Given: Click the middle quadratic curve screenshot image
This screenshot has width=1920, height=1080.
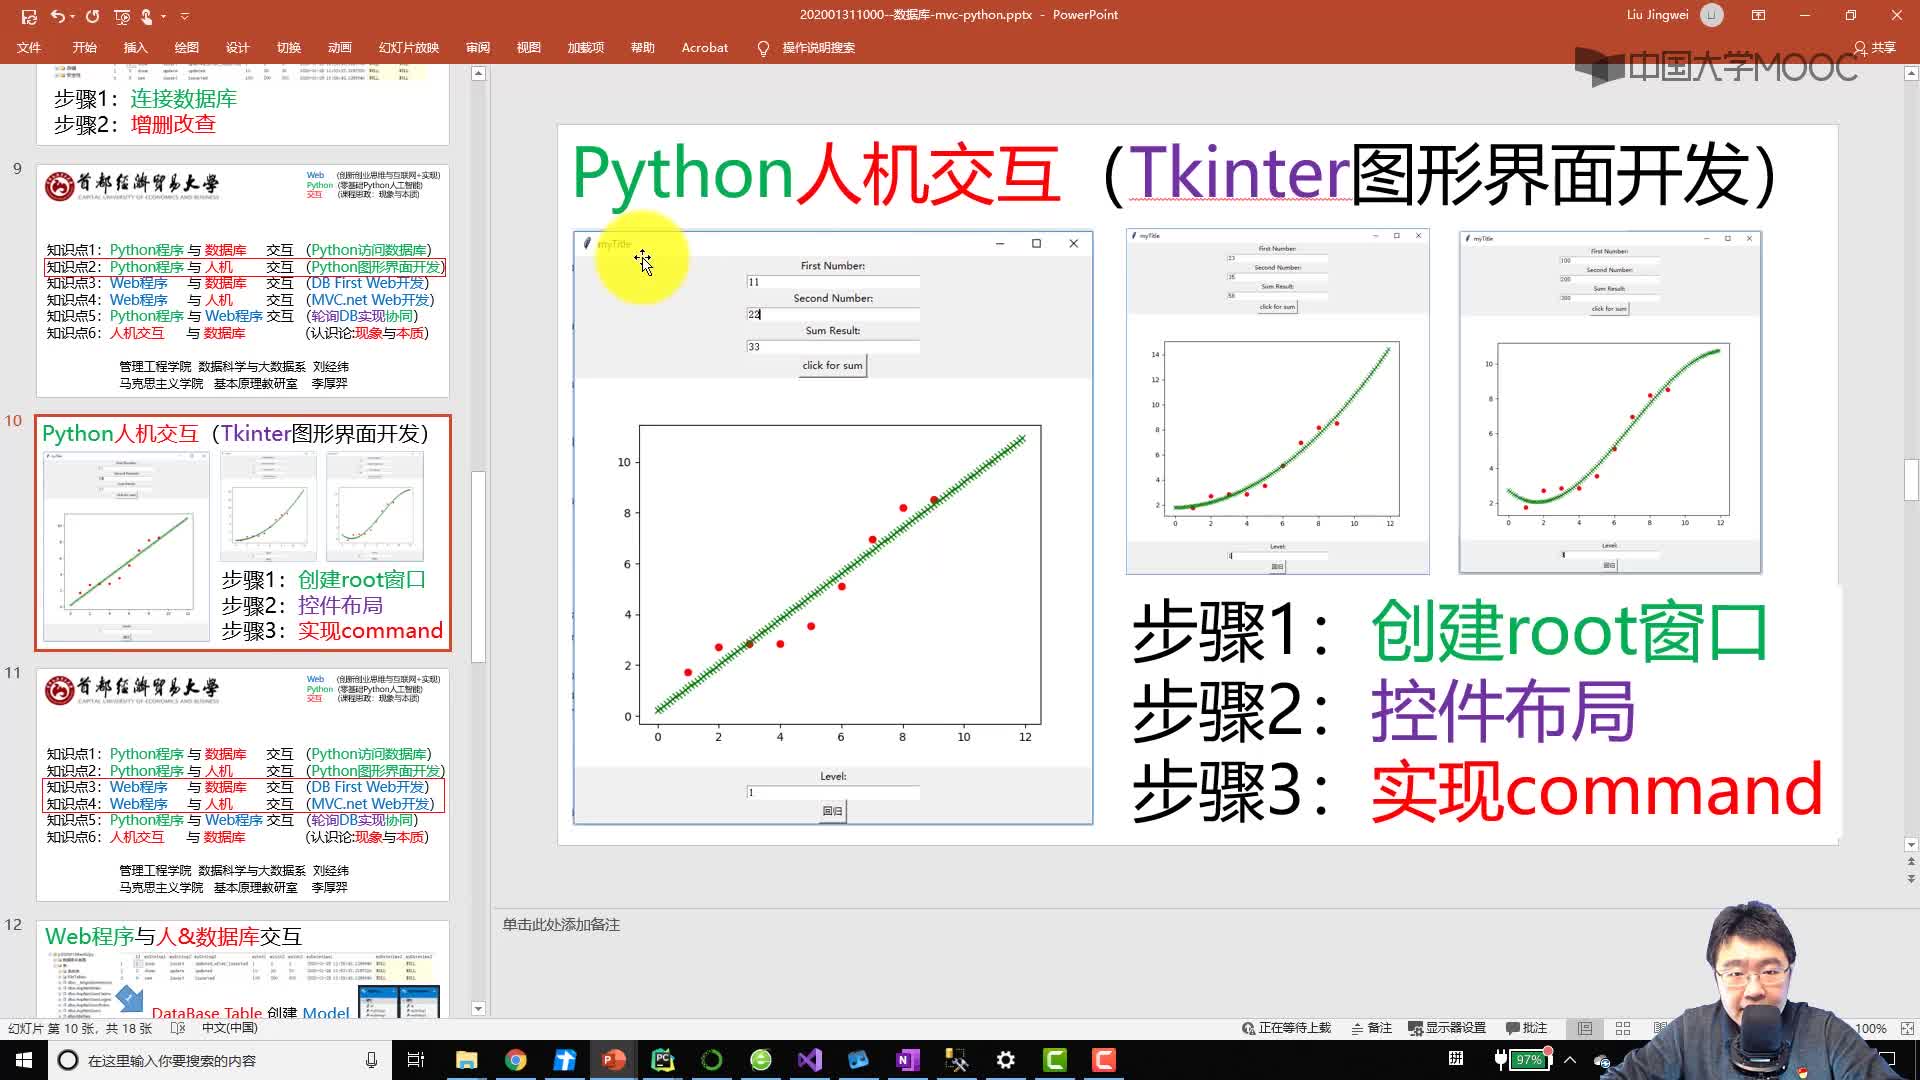Looking at the screenshot, I should tap(1277, 401).
